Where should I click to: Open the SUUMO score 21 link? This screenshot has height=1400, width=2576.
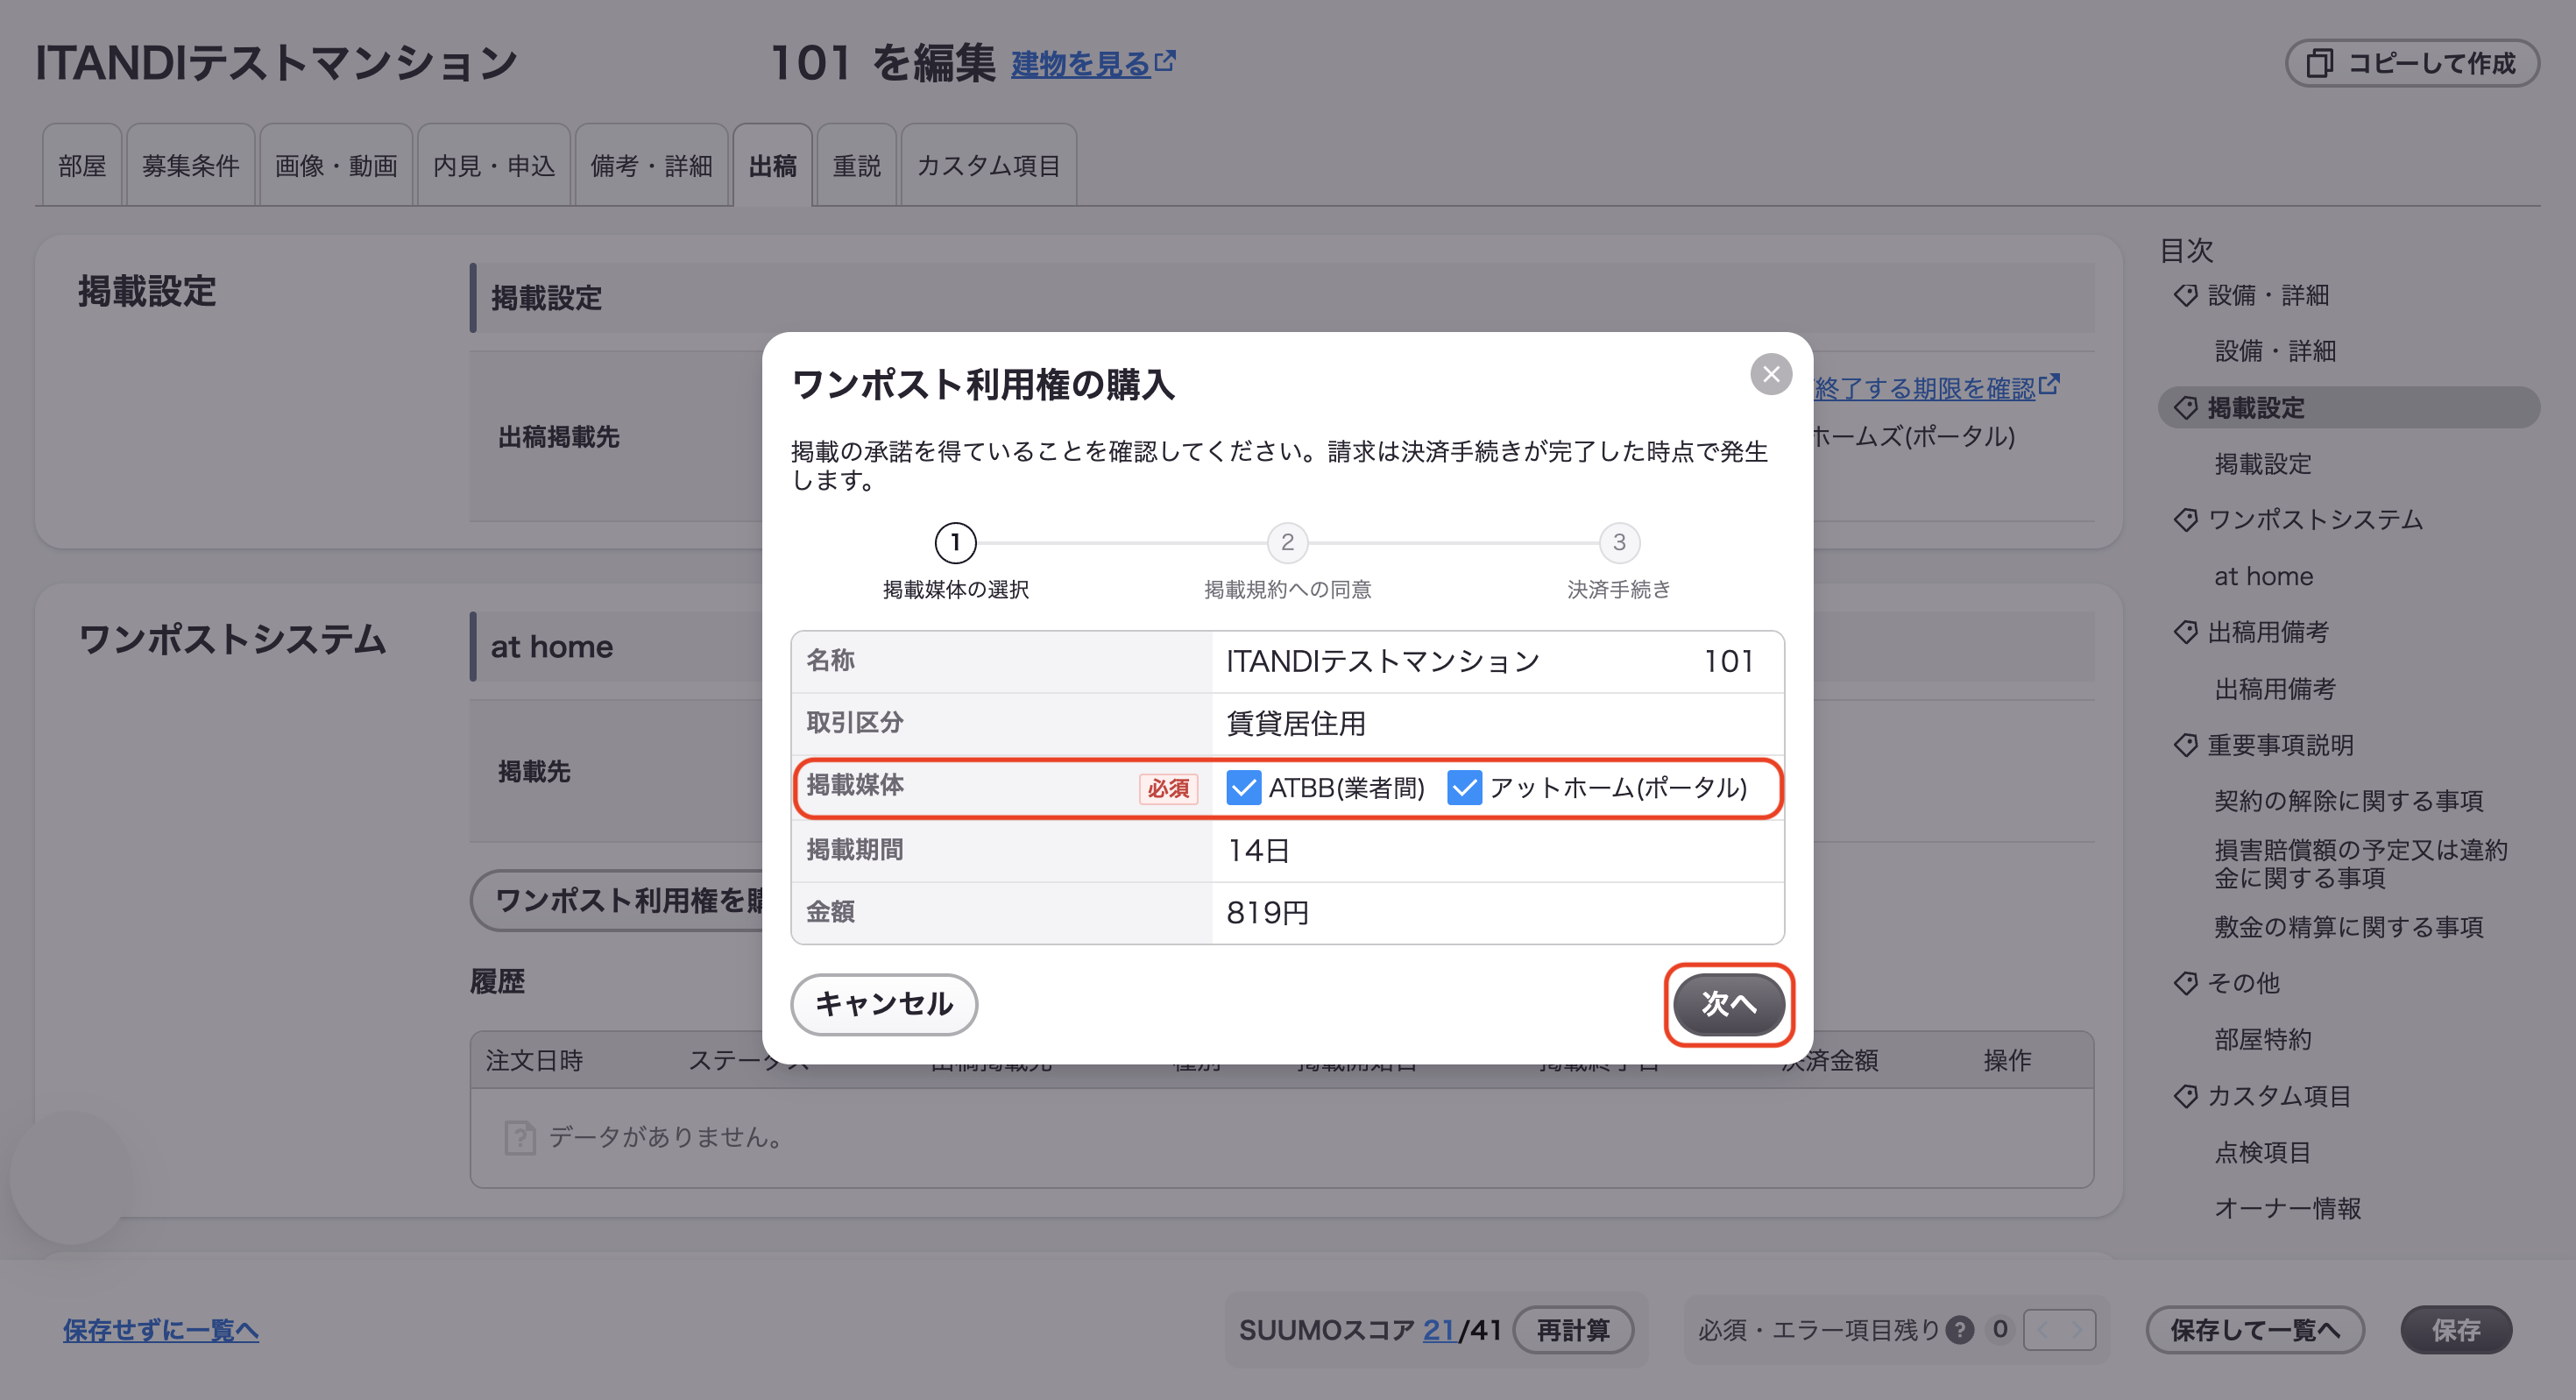coord(1439,1330)
